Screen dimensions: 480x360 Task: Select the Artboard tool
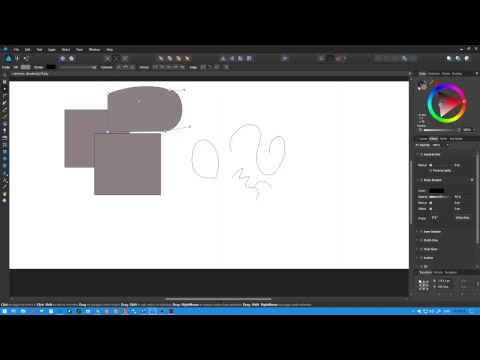pyautogui.click(x=5, y=82)
